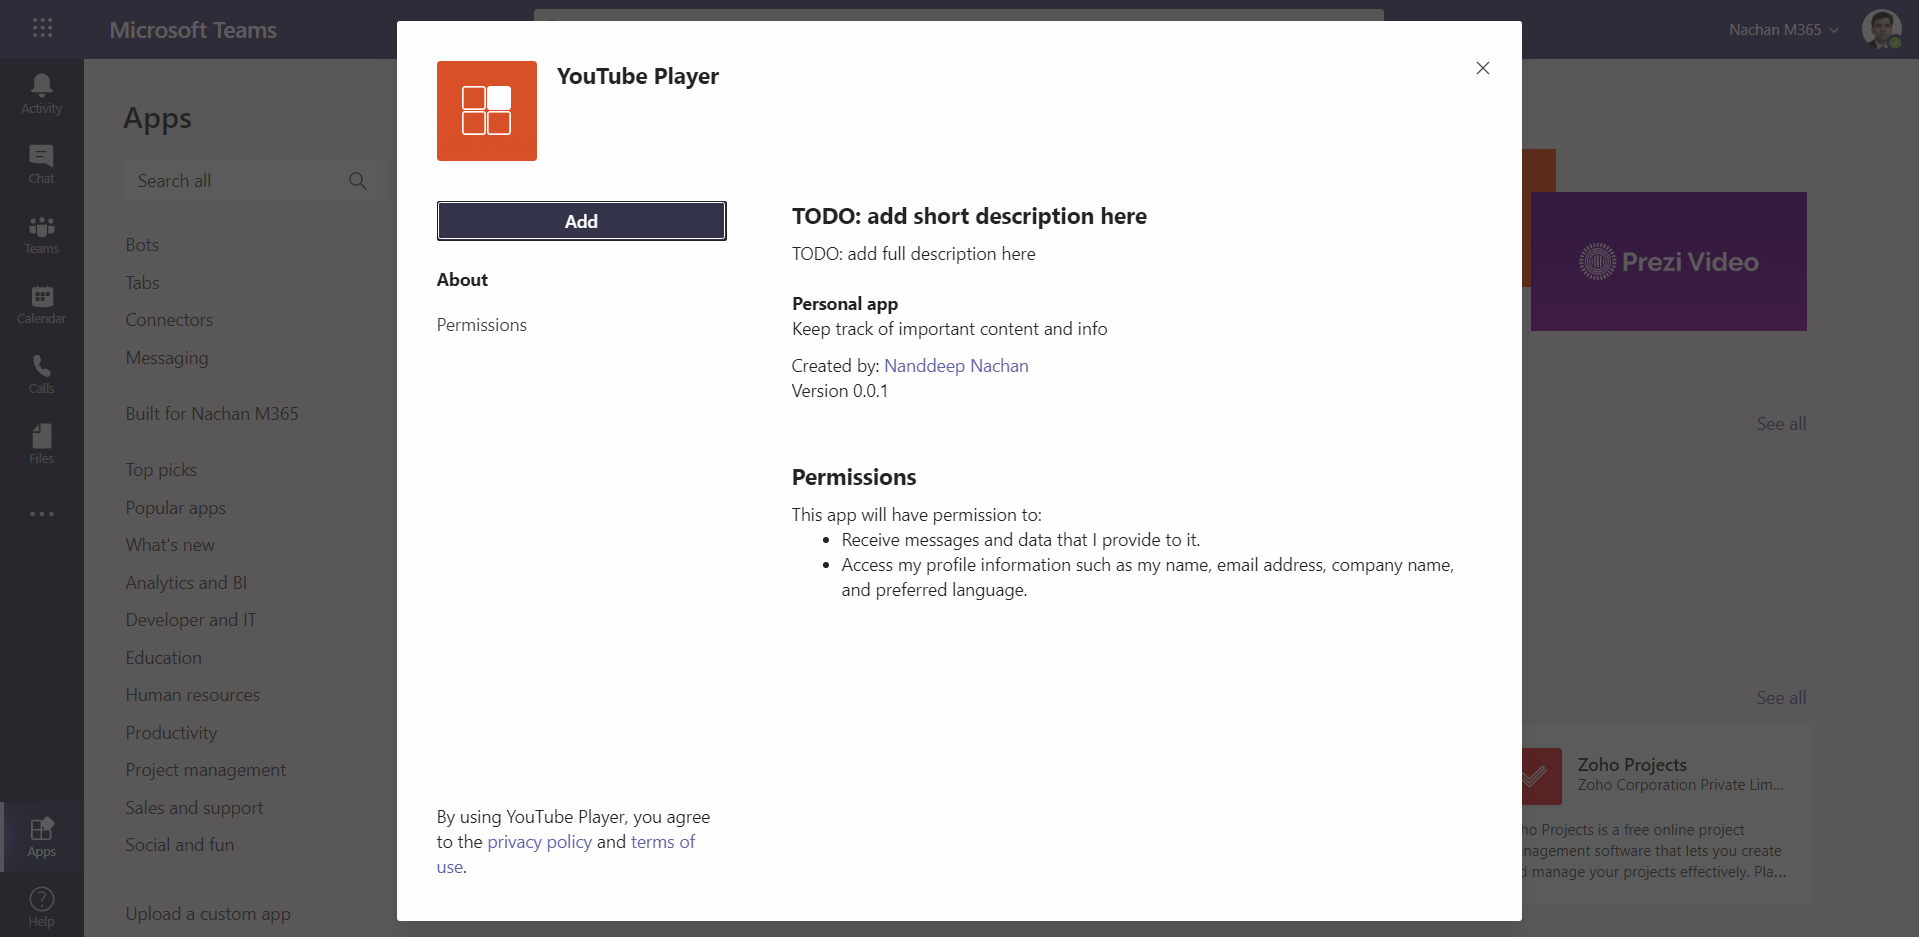Click the user profile avatar
The image size is (1920, 937).
pos(1880,29)
